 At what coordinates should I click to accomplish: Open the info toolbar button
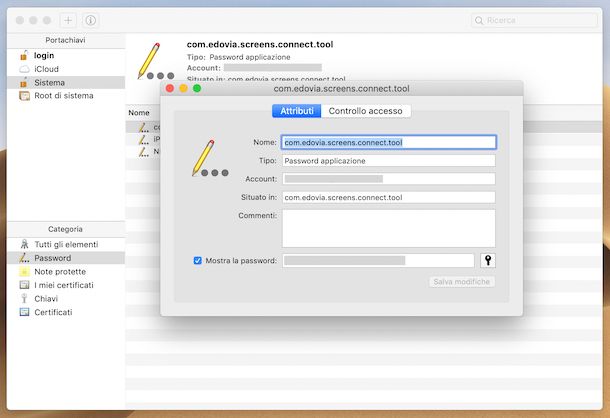coord(90,20)
